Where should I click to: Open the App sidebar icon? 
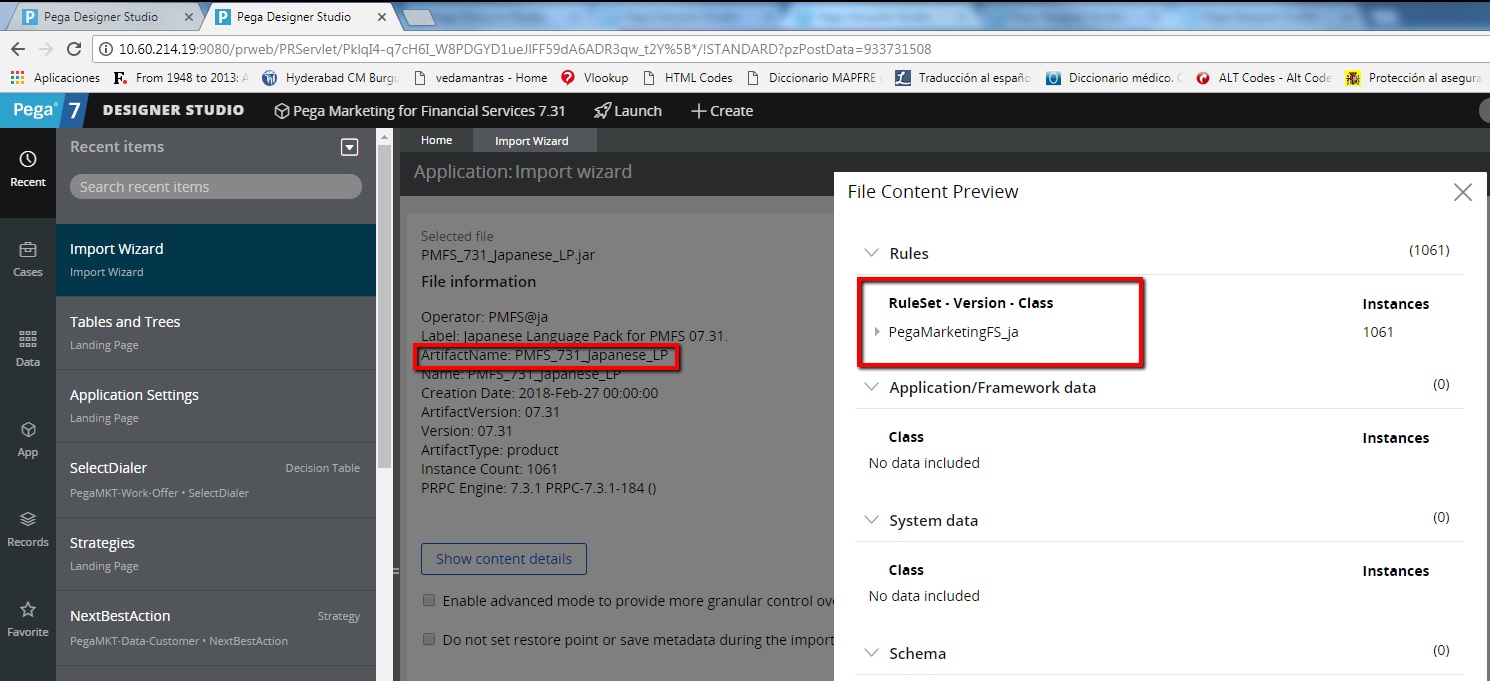(x=28, y=439)
